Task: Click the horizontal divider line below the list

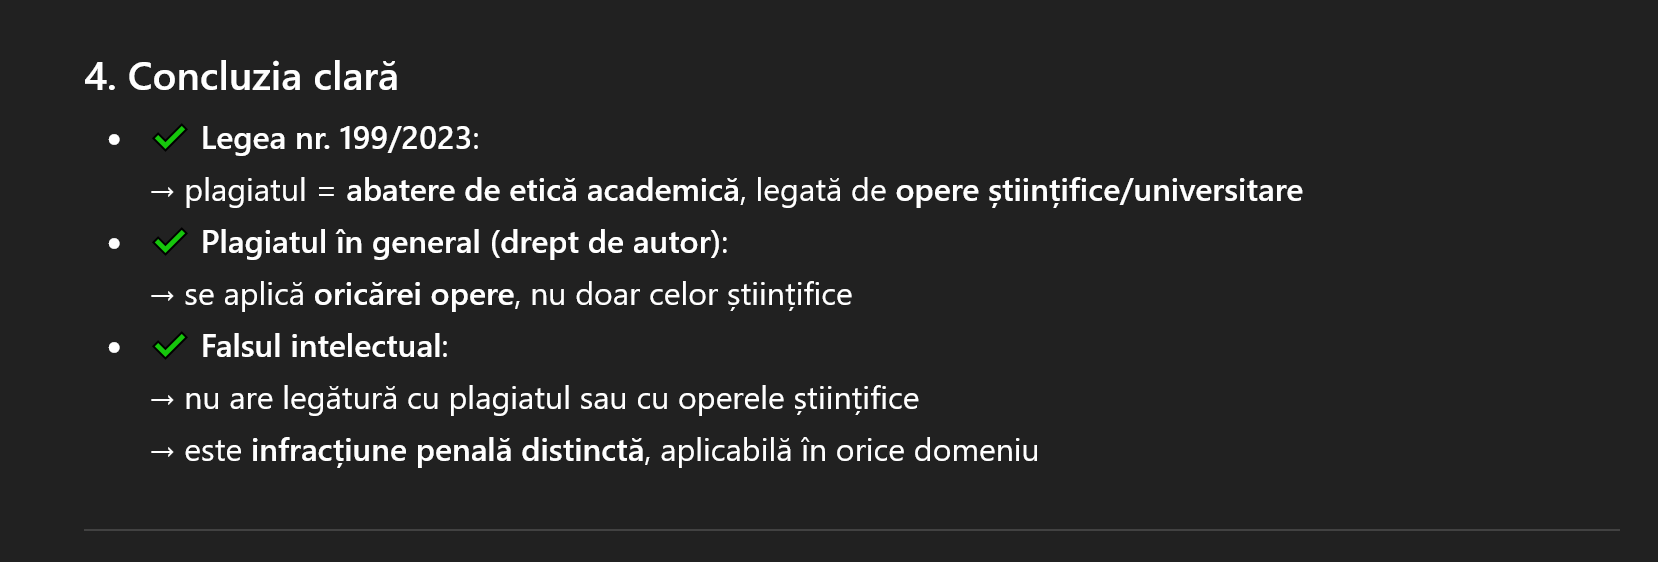Action: point(851,529)
